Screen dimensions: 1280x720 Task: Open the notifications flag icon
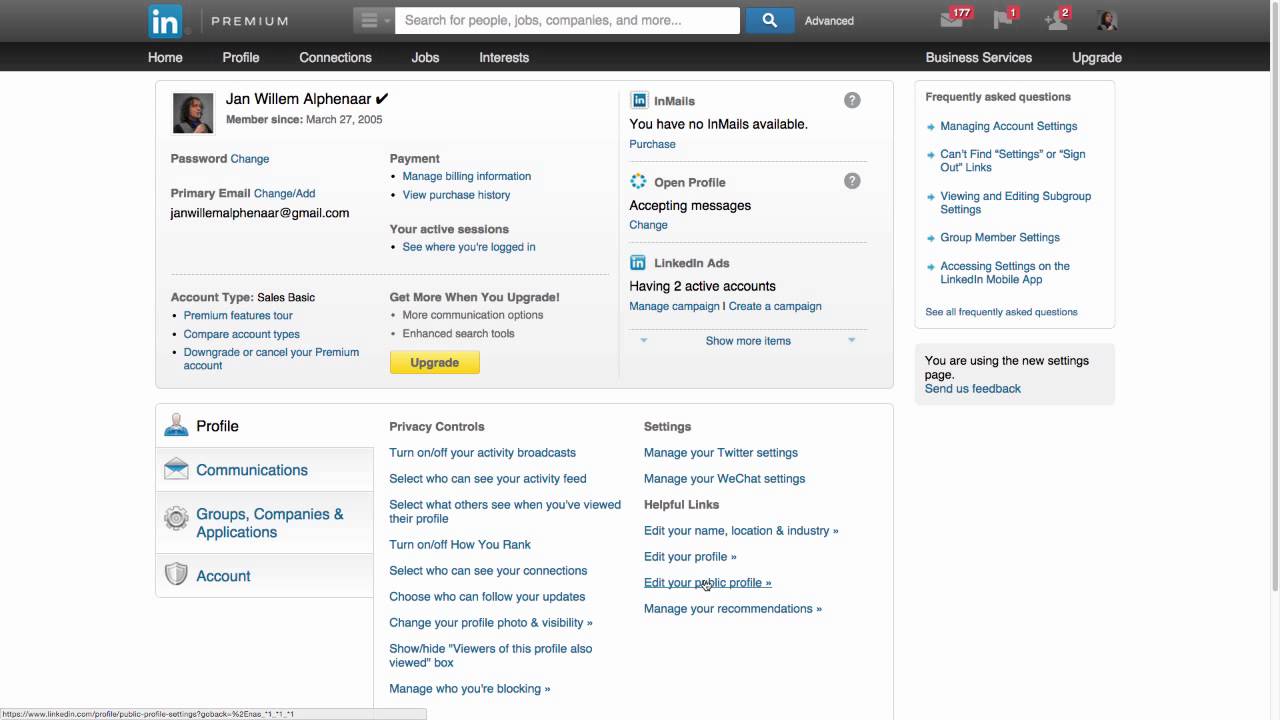1003,20
